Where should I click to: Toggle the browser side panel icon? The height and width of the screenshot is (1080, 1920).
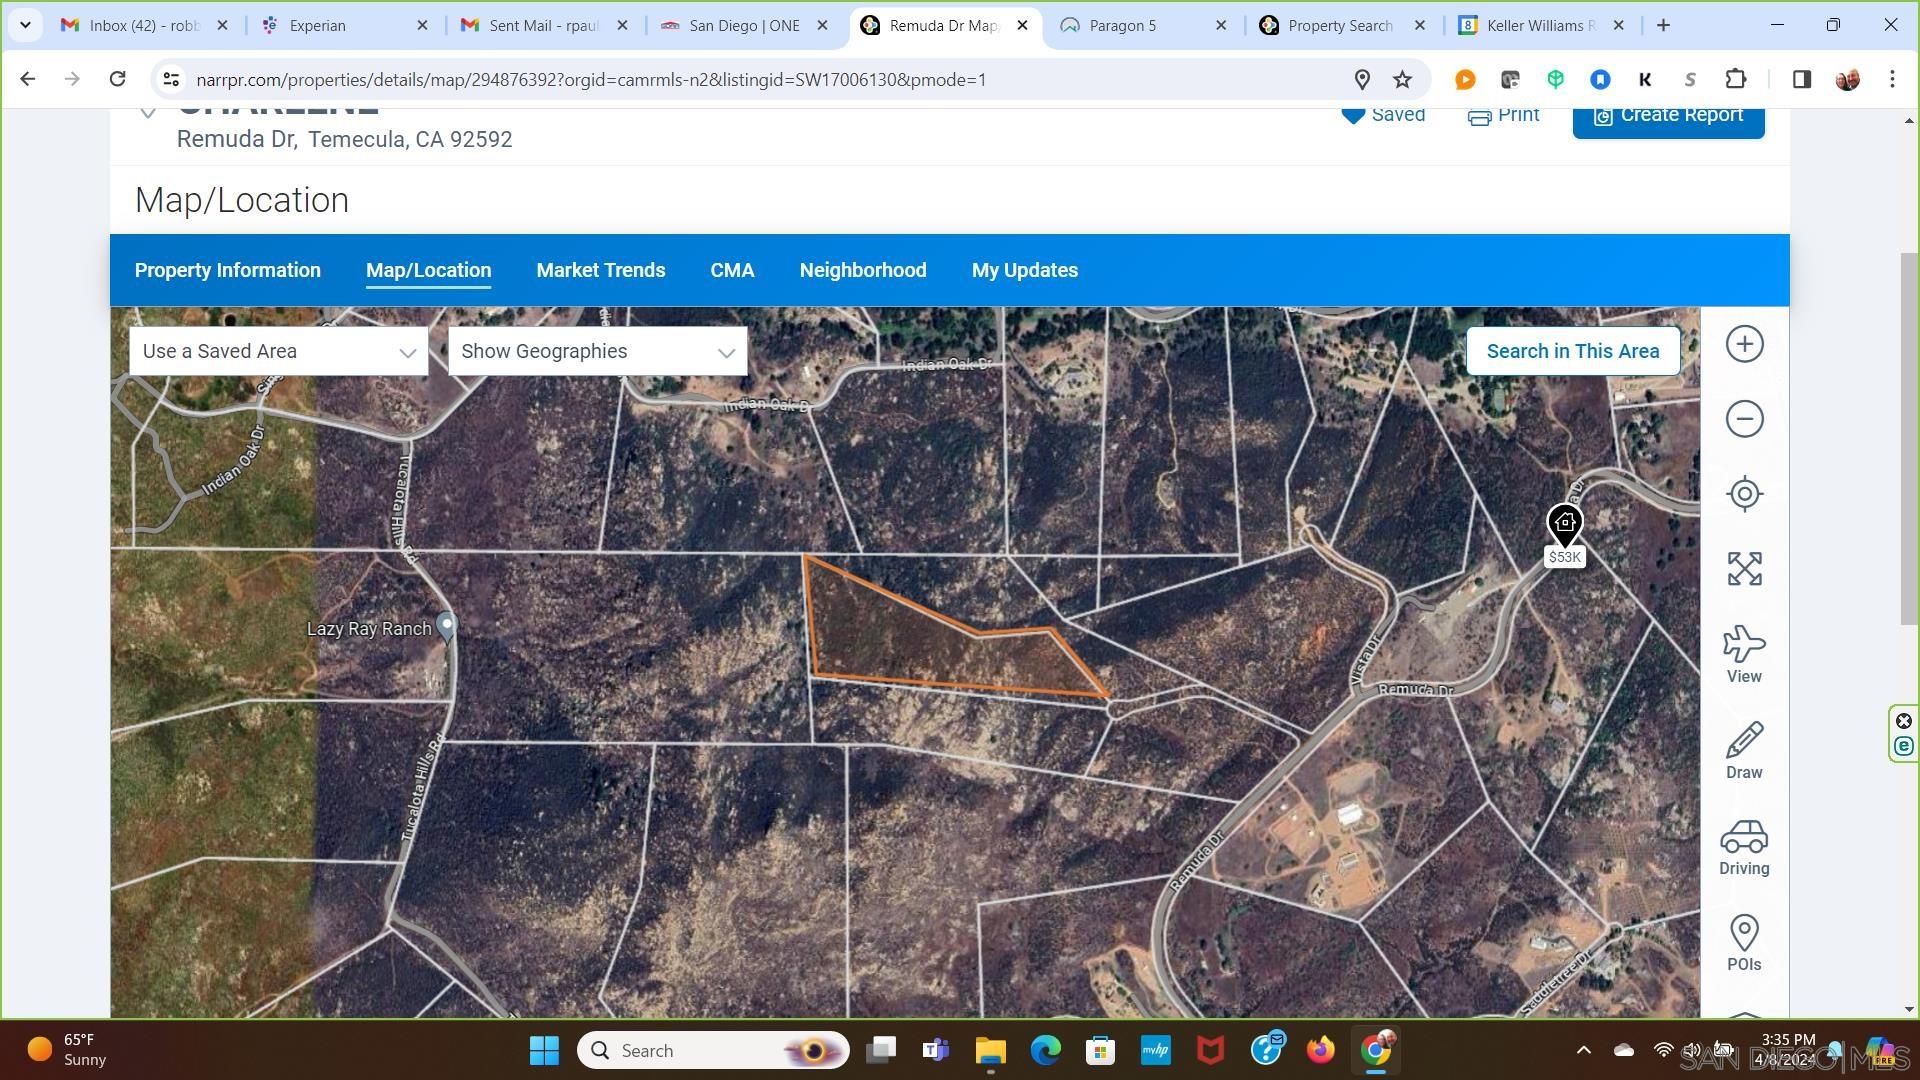(1801, 80)
